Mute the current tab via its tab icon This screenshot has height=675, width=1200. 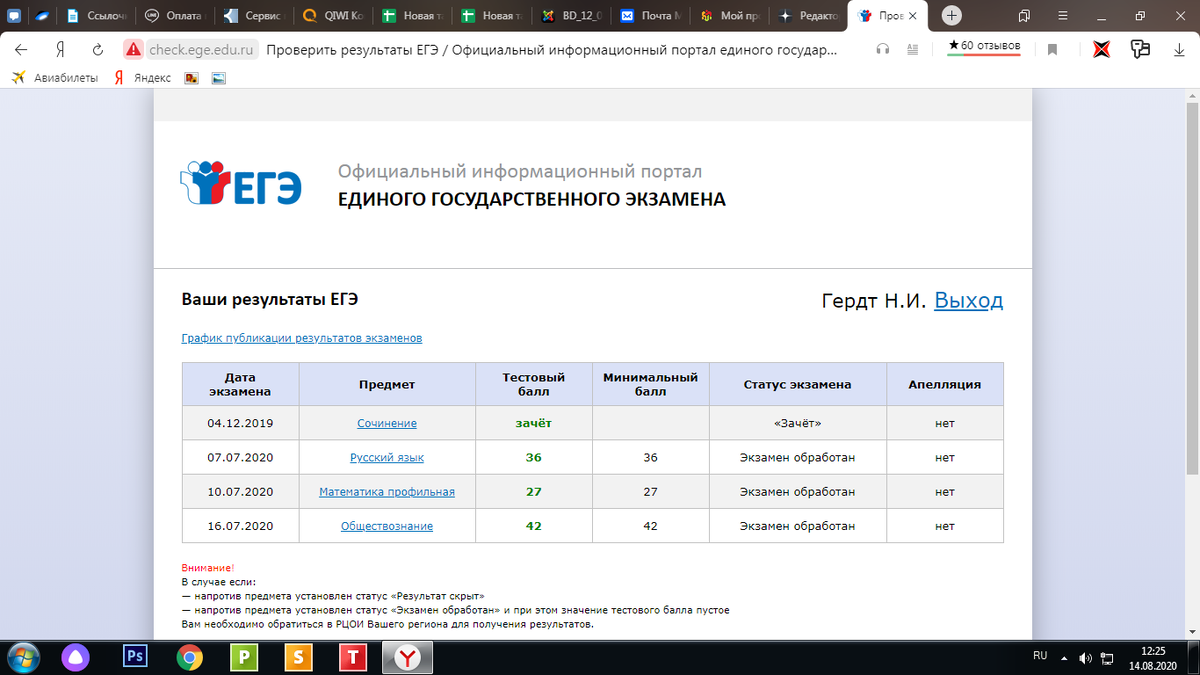(862, 16)
